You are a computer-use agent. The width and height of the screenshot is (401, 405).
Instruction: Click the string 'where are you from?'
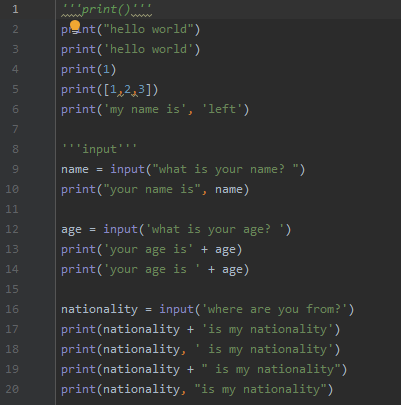pyautogui.click(x=274, y=309)
